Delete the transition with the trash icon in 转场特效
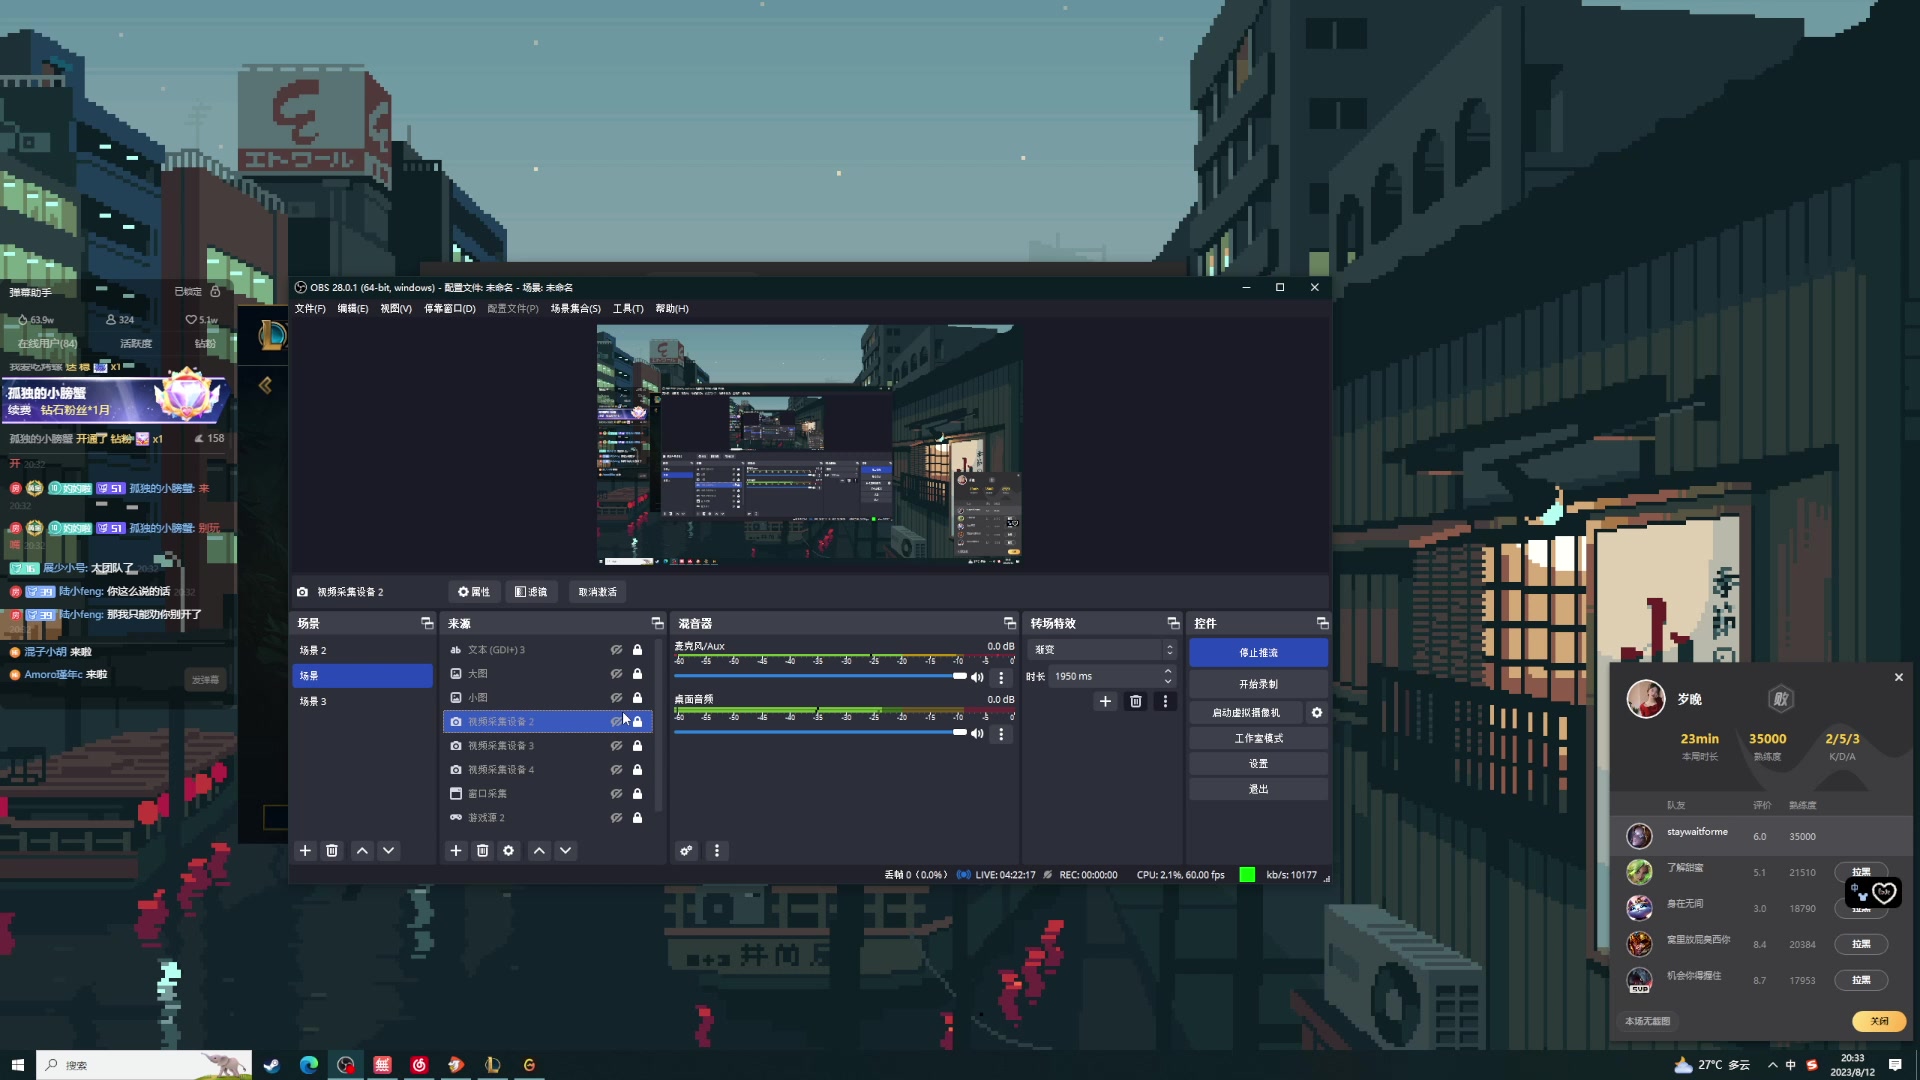Image resolution: width=1920 pixels, height=1080 pixels. [x=1135, y=702]
